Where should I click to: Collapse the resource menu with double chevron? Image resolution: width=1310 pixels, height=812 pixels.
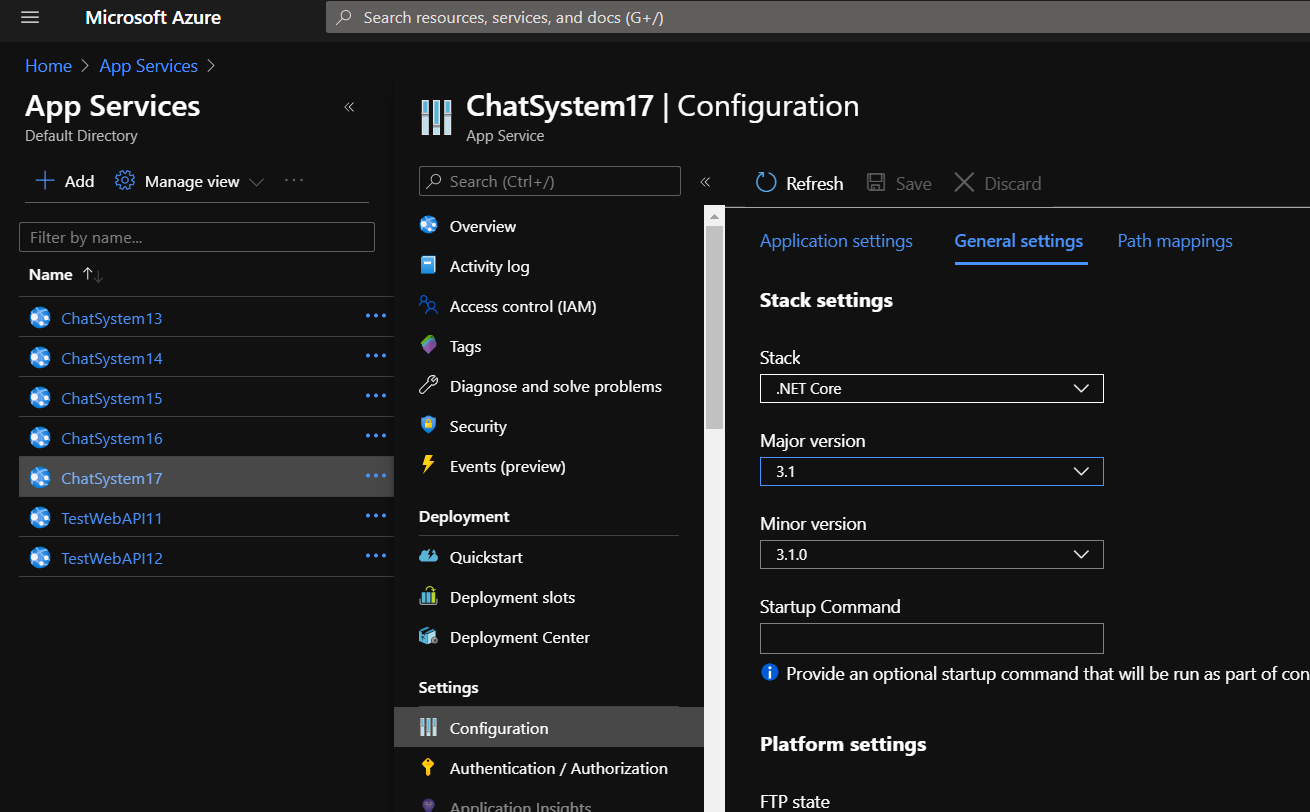pos(705,182)
